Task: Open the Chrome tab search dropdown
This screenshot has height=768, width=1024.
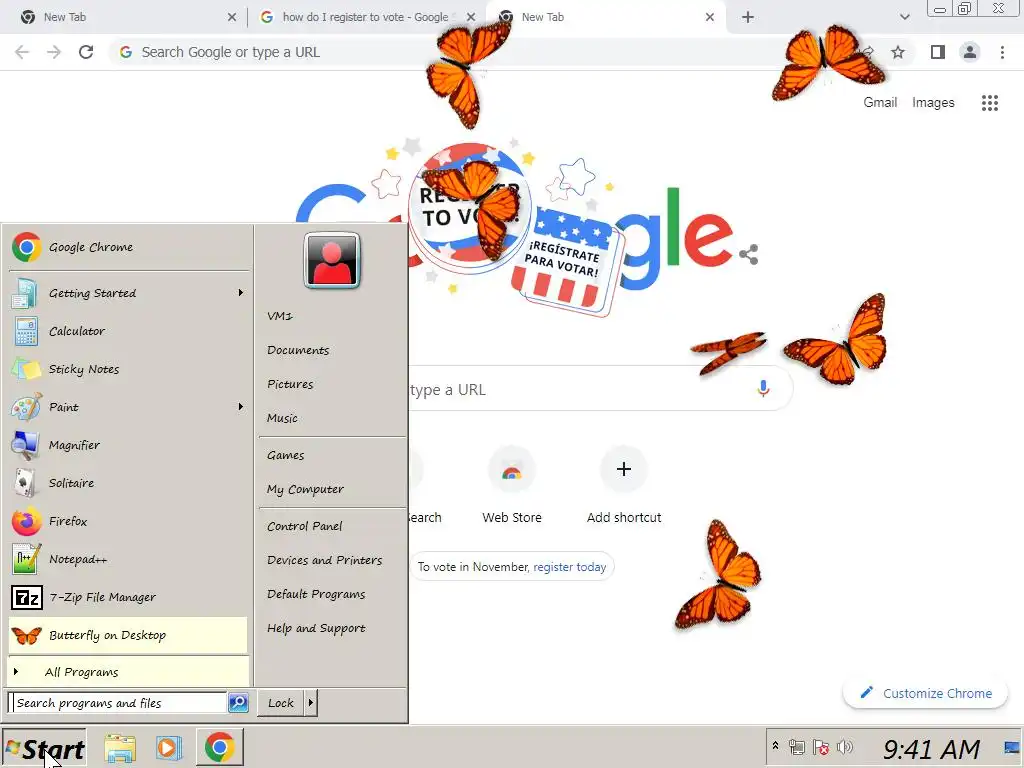Action: (904, 17)
